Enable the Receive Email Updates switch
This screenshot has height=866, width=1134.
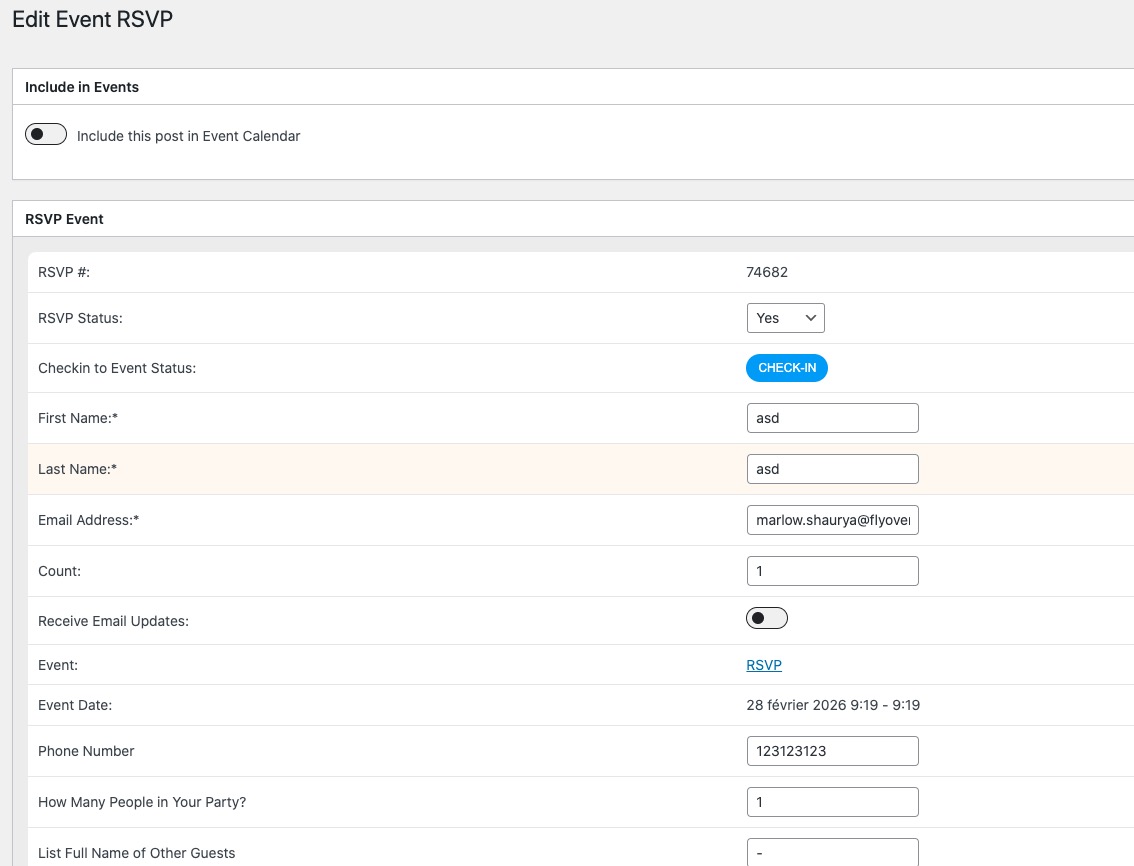767,618
